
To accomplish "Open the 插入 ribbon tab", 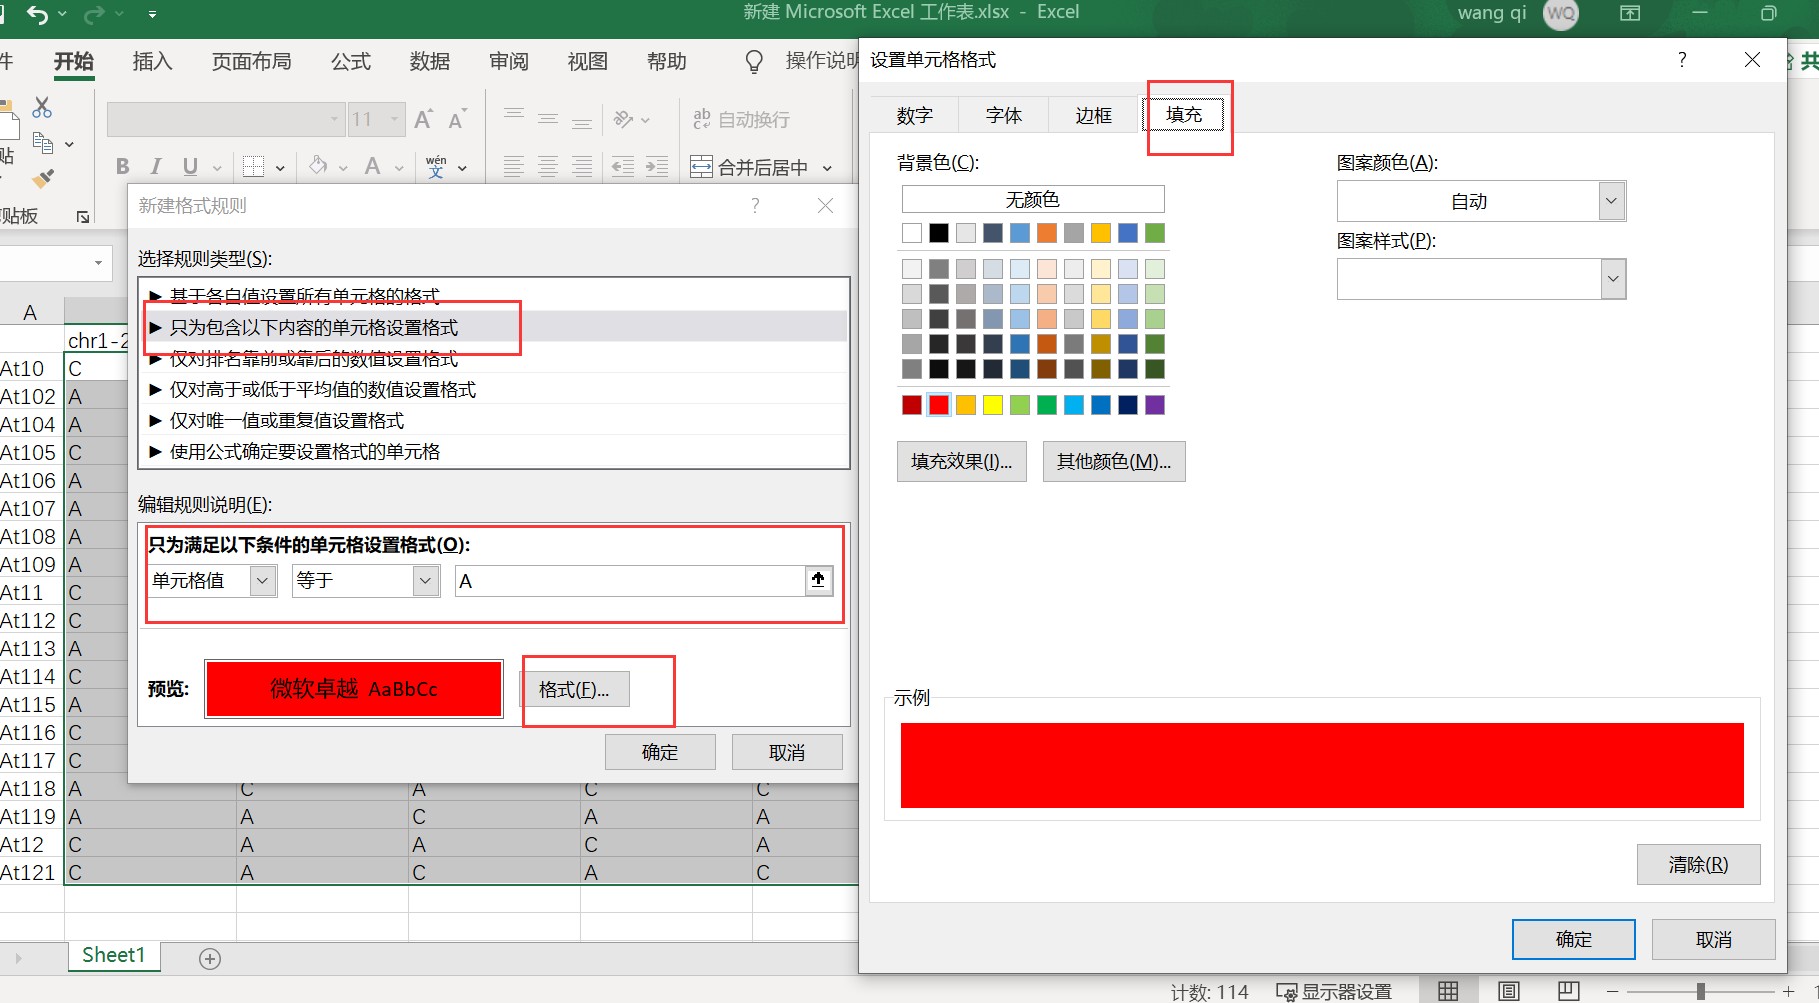I will (153, 61).
